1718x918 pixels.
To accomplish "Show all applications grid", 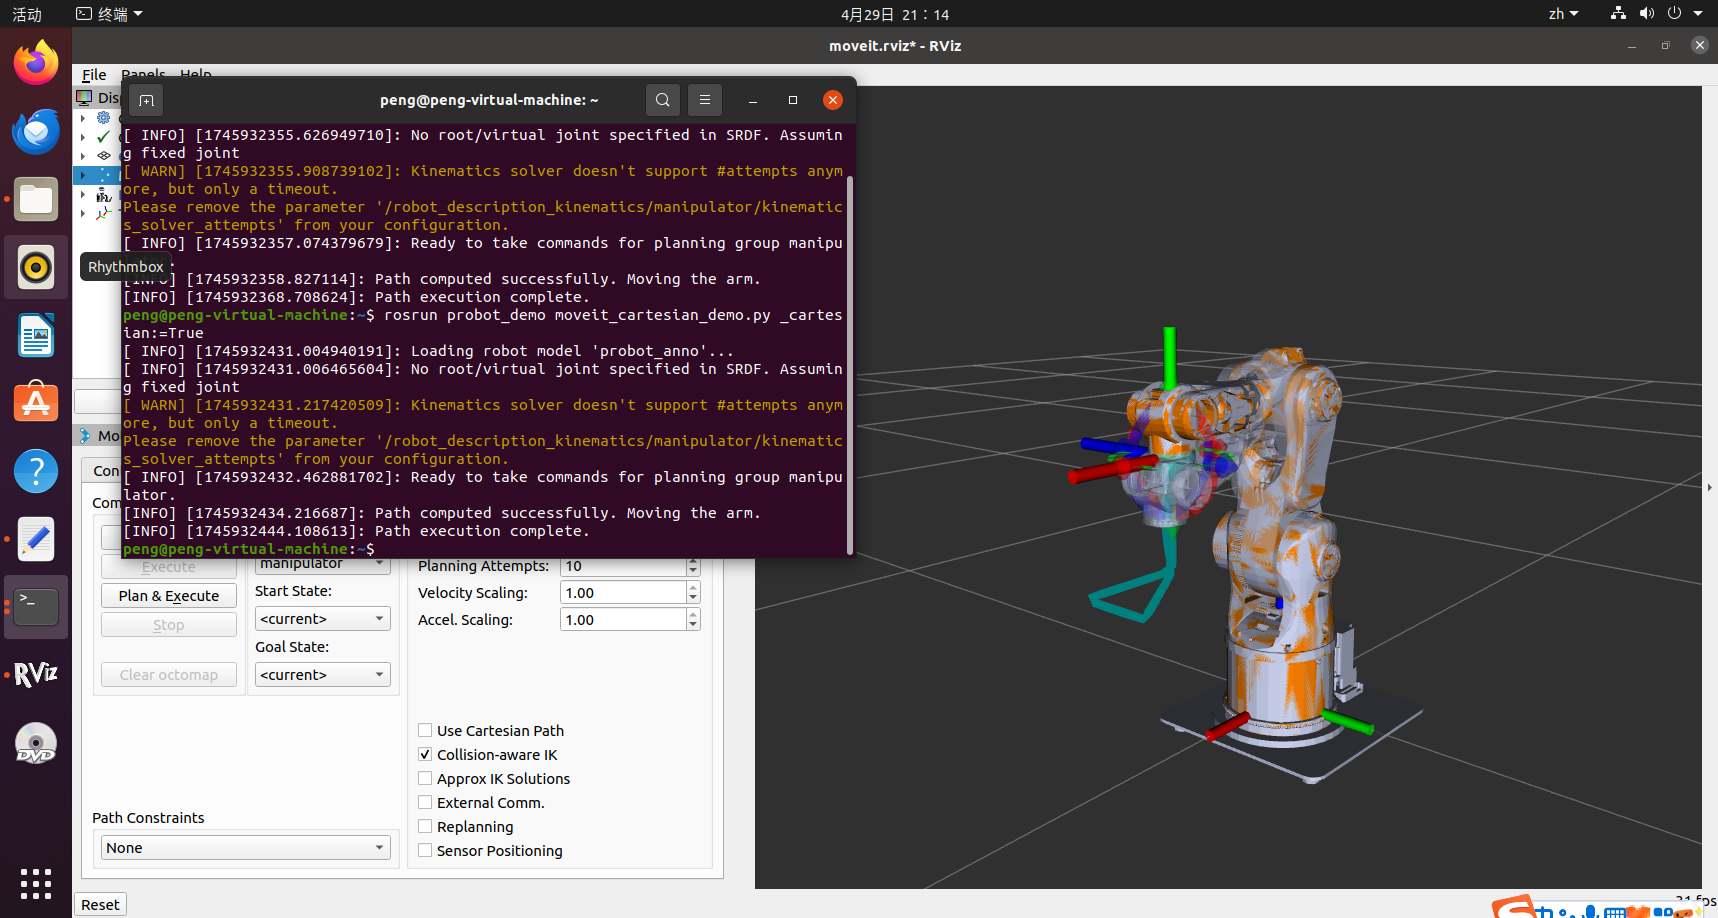I will point(36,884).
